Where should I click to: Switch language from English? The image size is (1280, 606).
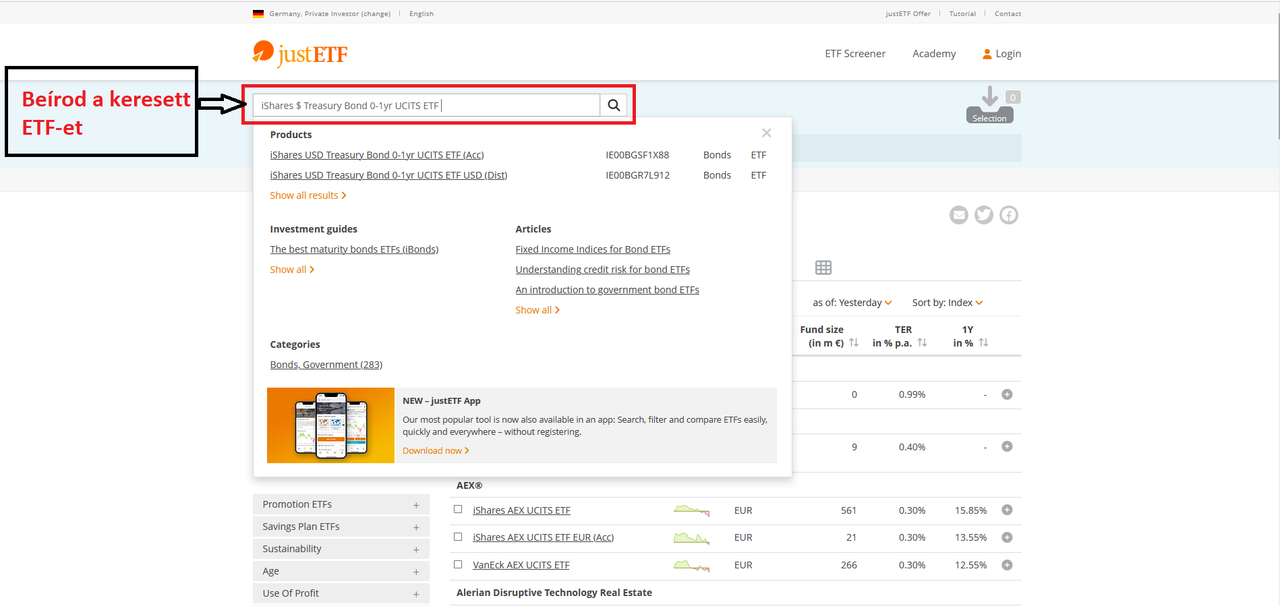click(x=421, y=14)
